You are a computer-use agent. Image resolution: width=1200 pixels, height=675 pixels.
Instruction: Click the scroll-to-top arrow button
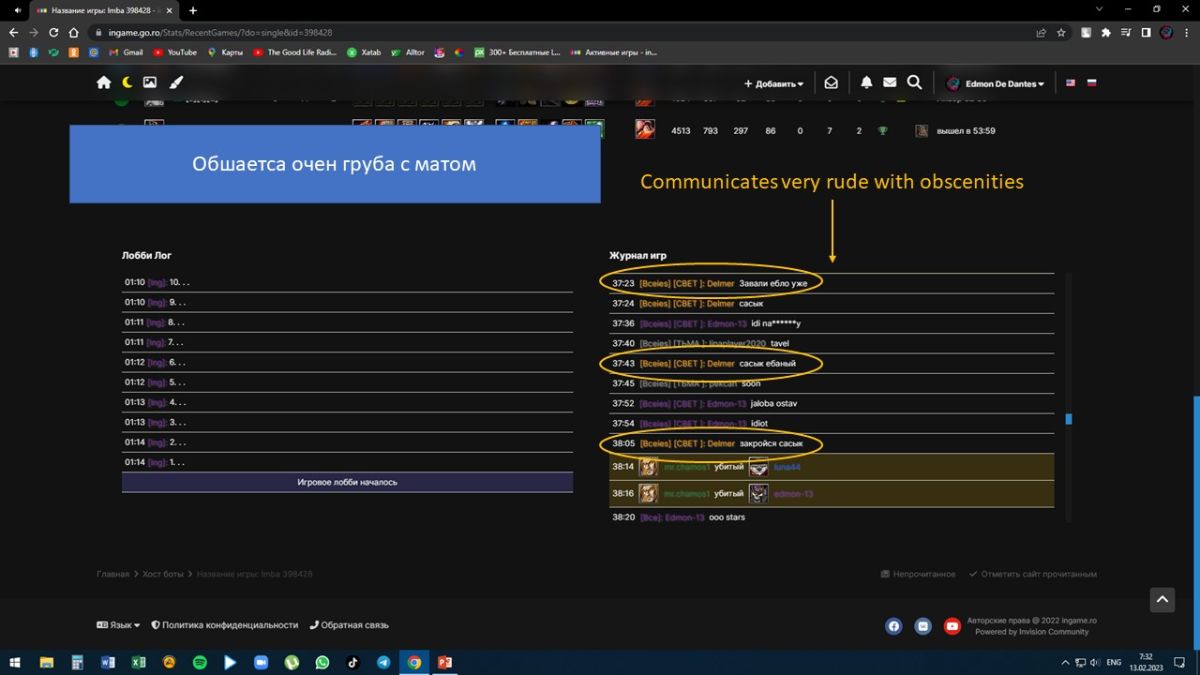click(x=1162, y=600)
